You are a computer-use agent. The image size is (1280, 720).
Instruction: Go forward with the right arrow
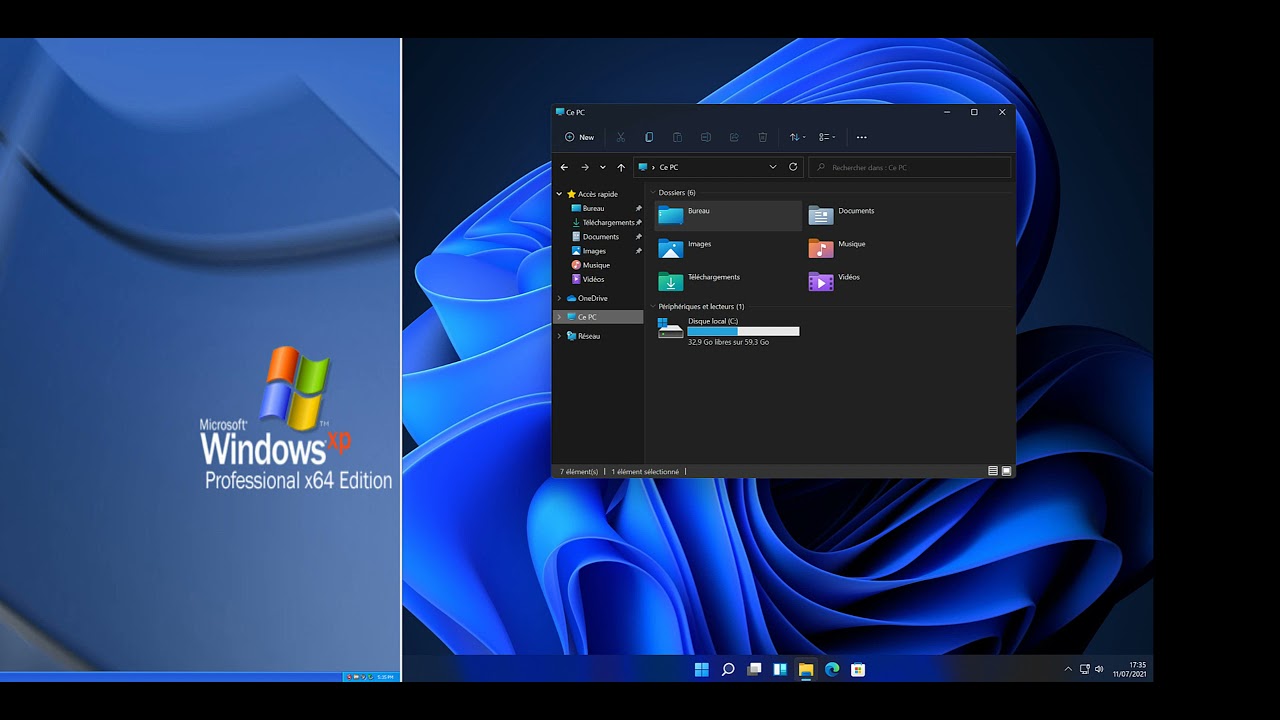[x=585, y=167]
